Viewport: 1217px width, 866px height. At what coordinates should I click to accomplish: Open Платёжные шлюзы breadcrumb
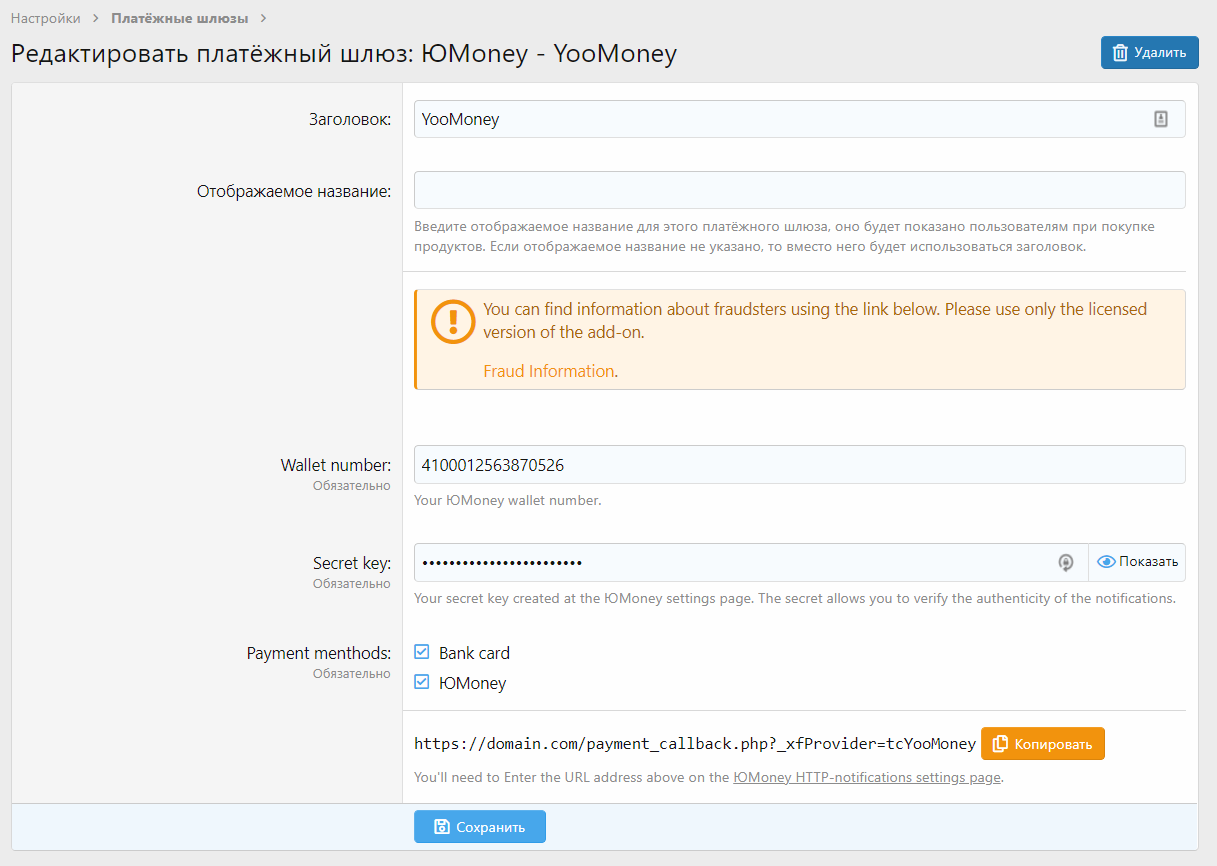click(179, 18)
